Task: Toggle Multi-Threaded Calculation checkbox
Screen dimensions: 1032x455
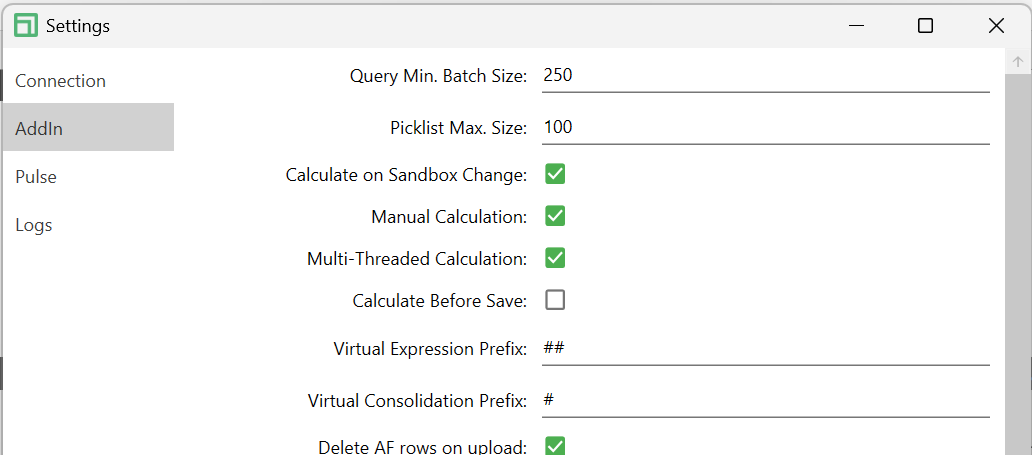Action: click(555, 258)
